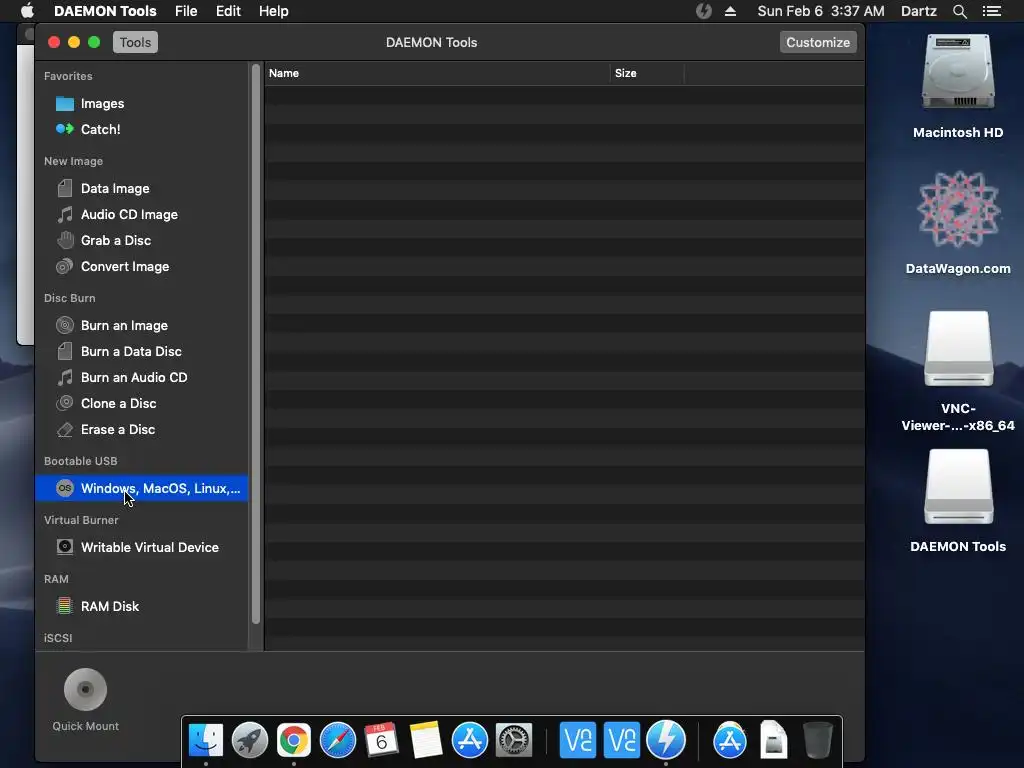
Task: Select the Data Image document icon
Action: 65,188
